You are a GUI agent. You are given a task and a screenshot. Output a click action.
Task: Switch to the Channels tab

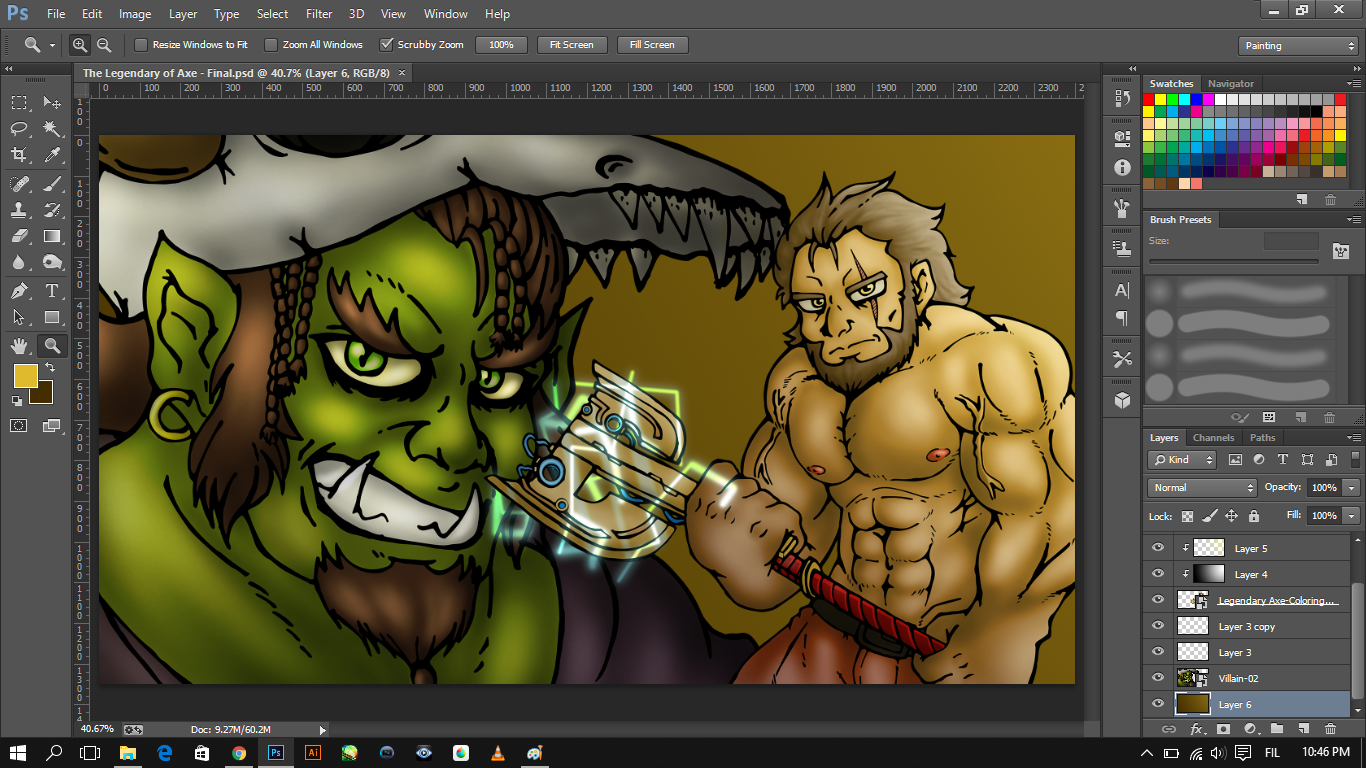[x=1213, y=438]
